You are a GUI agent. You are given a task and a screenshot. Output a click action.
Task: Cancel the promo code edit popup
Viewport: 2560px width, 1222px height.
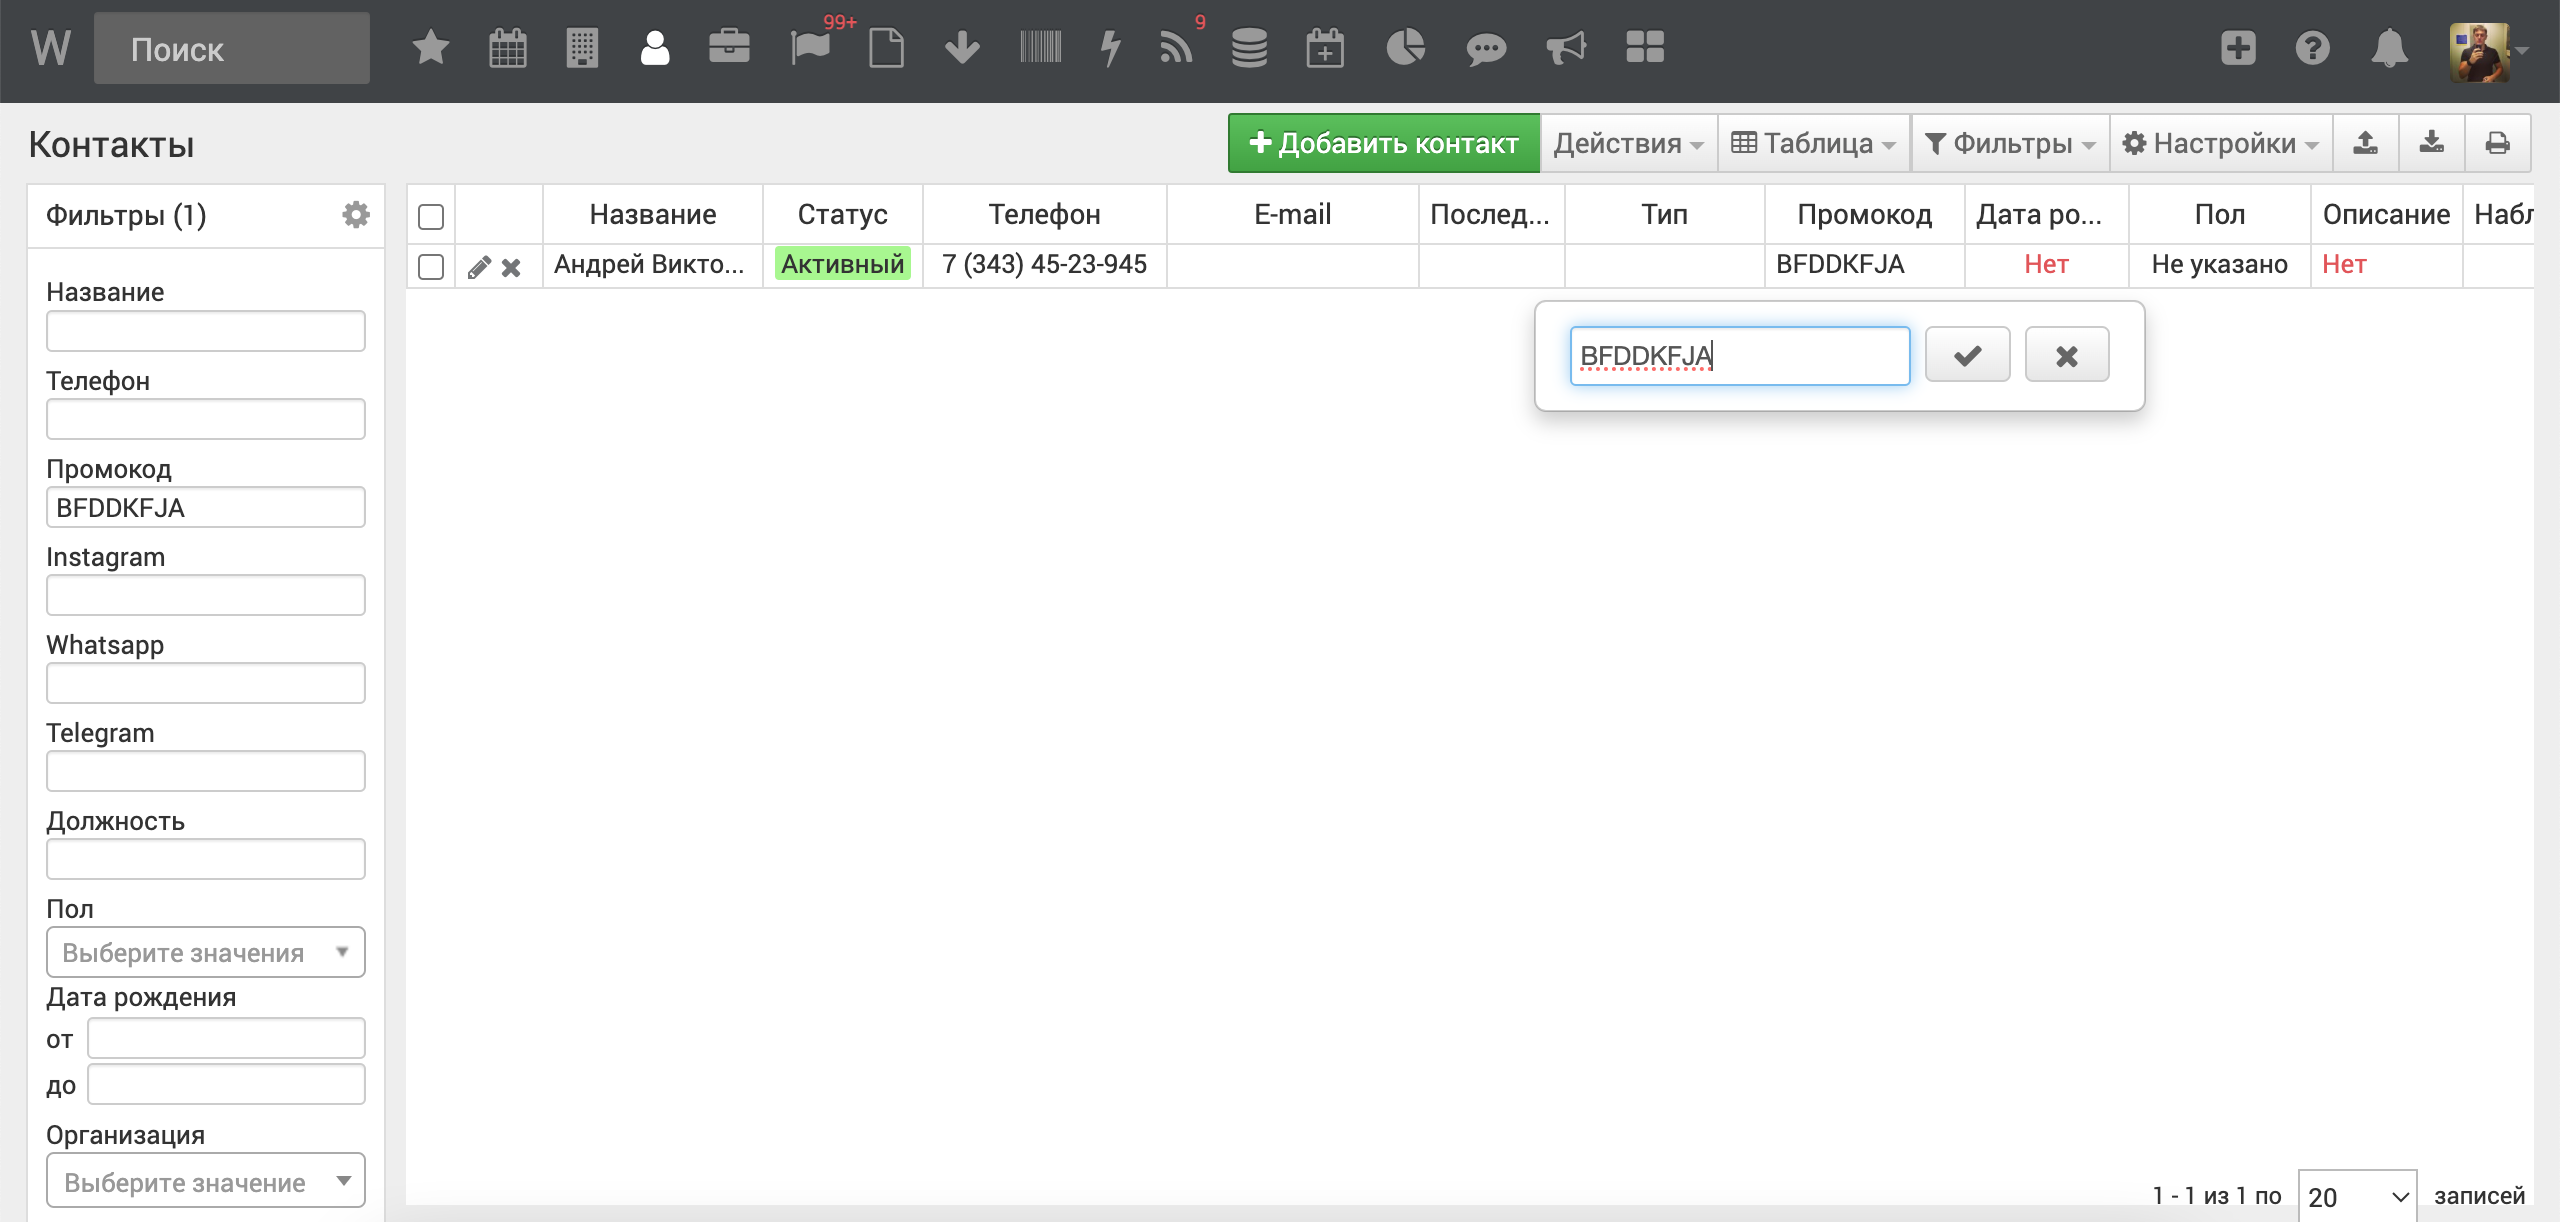(2066, 355)
